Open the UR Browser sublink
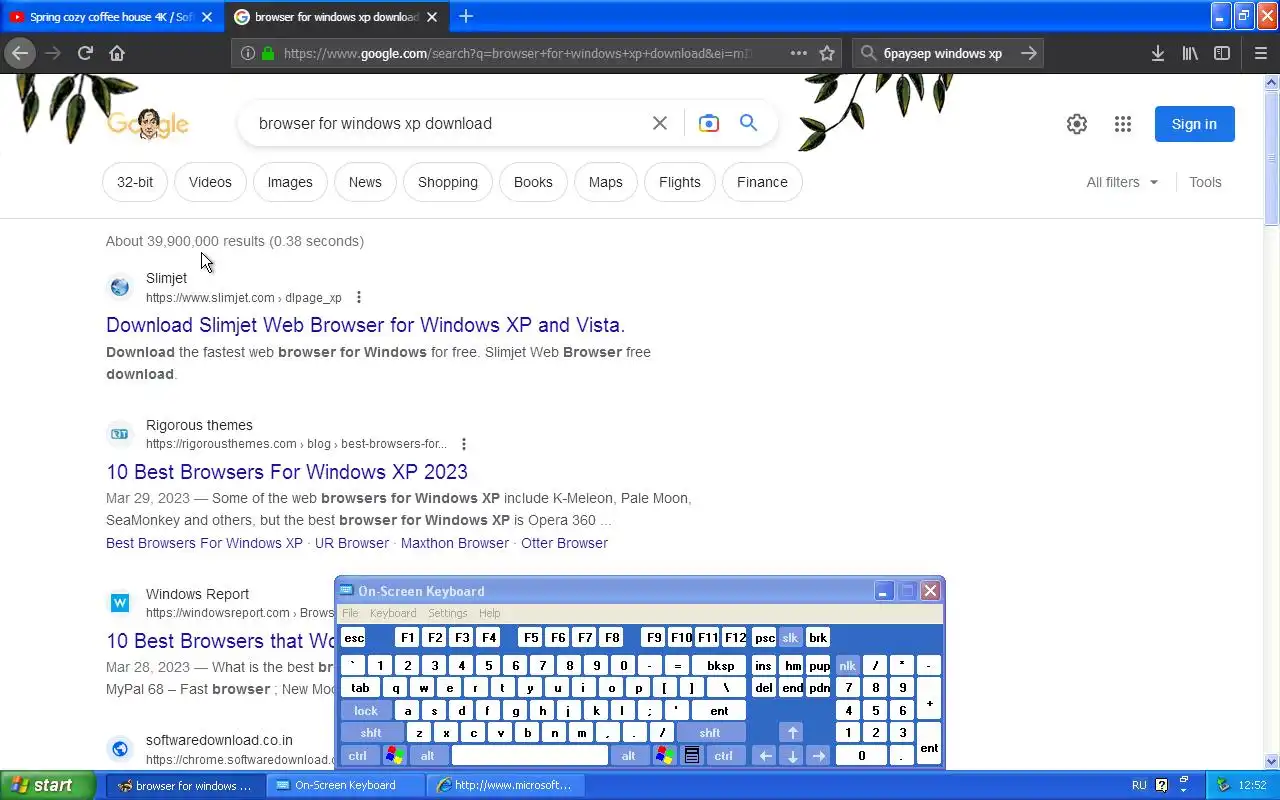1280x800 pixels. coord(352,543)
